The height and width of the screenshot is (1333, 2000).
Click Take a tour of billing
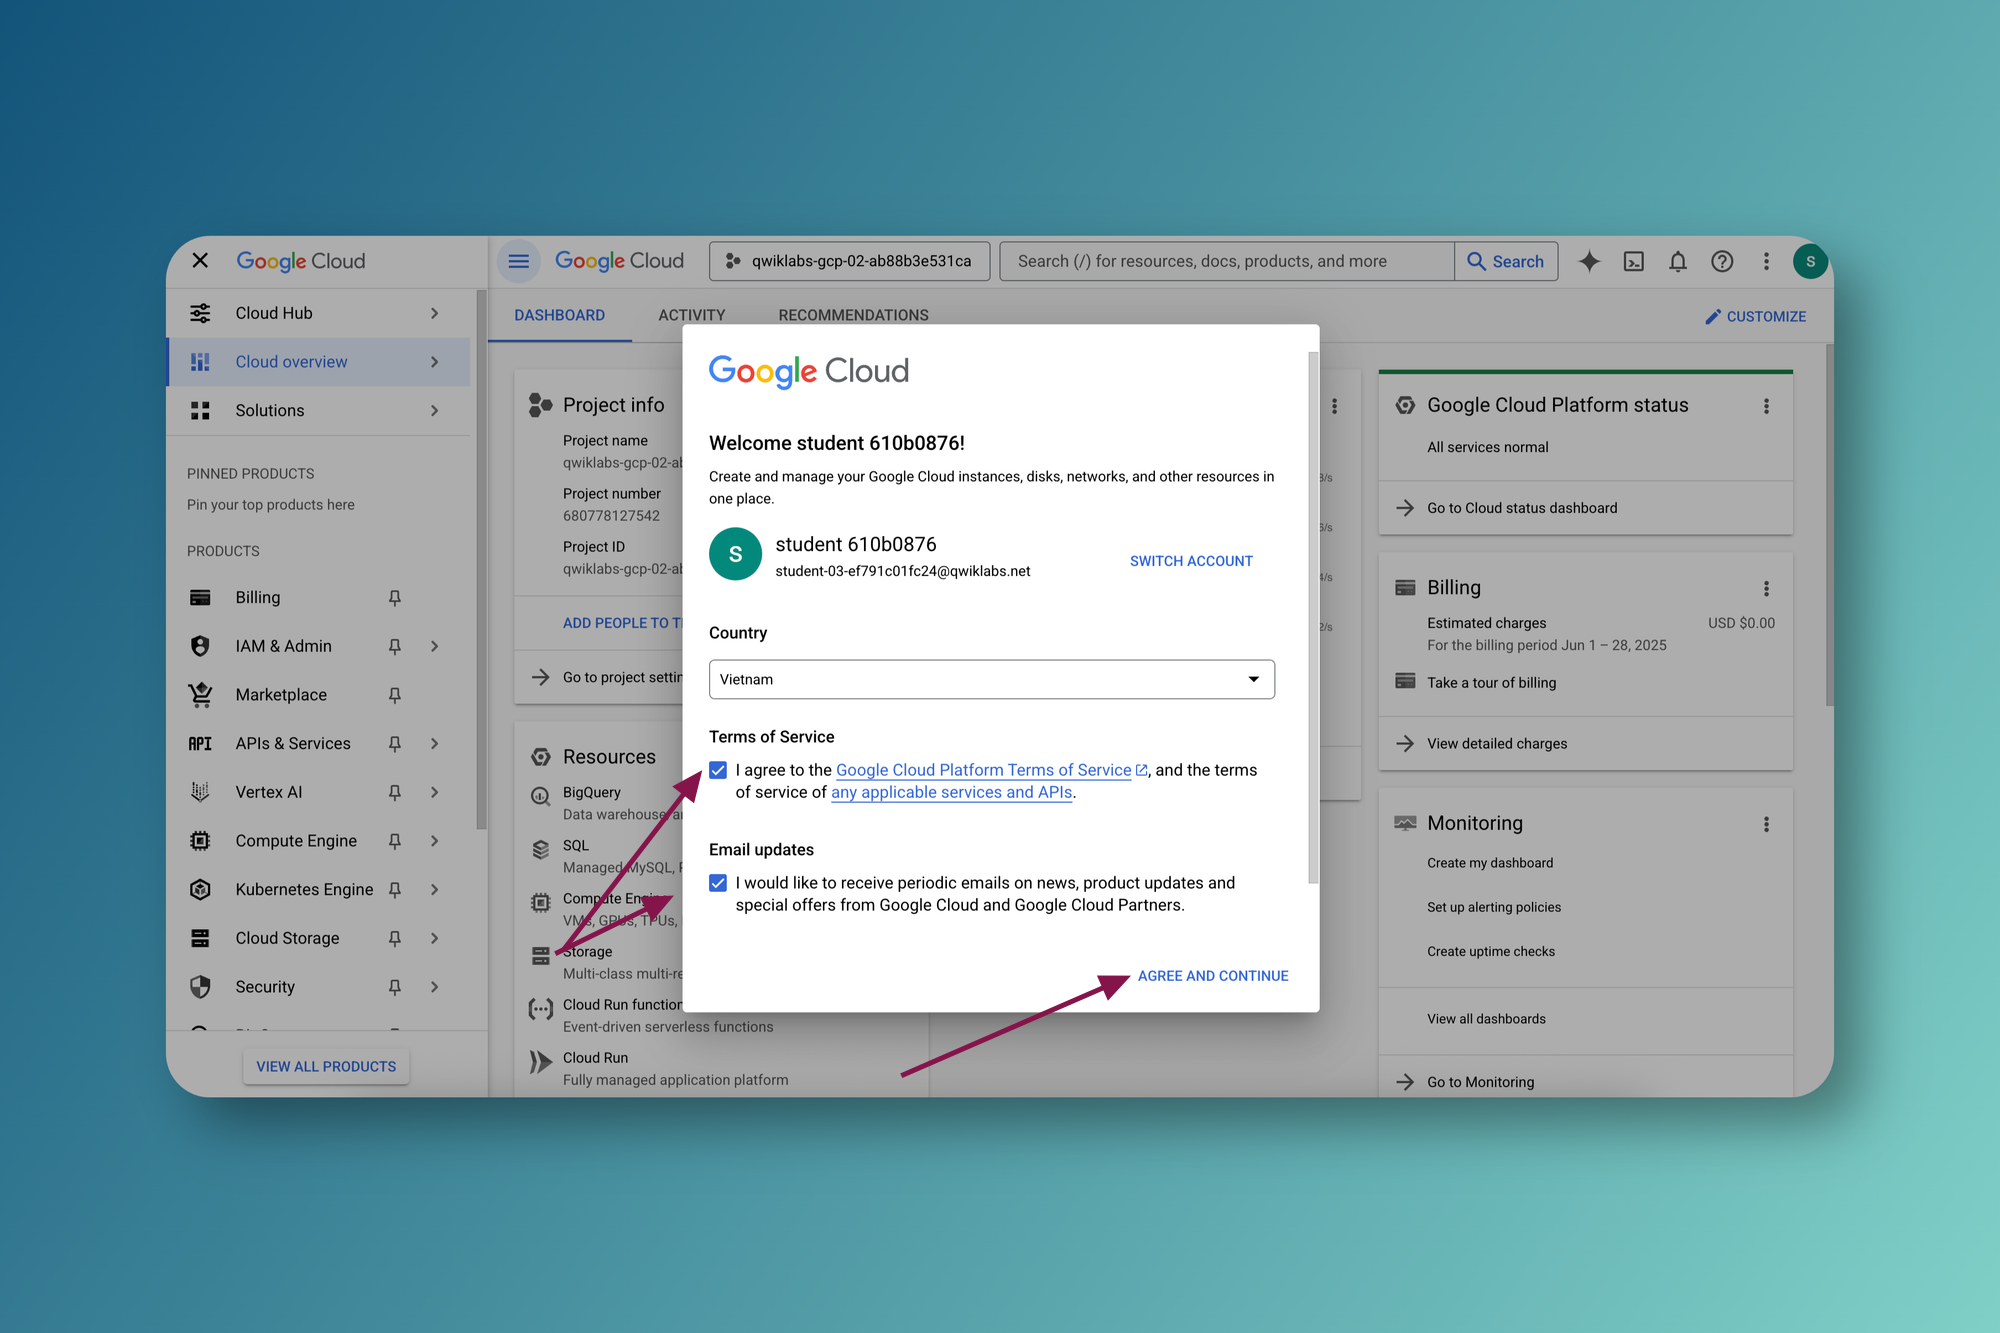point(1491,683)
